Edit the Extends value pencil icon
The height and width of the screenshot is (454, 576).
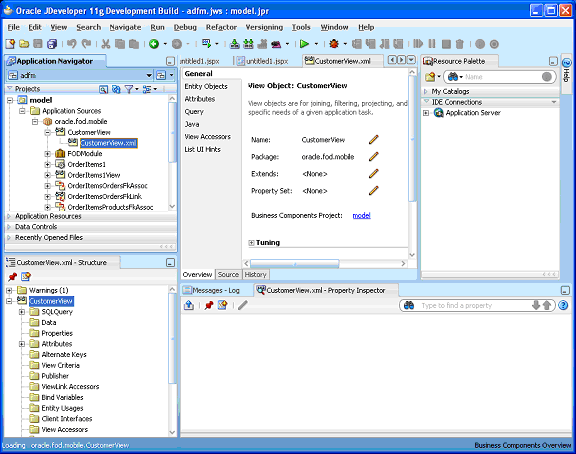point(374,173)
